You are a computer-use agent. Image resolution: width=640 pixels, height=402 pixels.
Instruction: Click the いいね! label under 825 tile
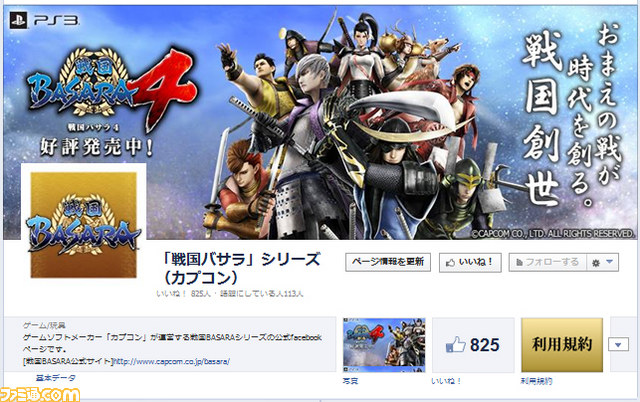click(446, 381)
